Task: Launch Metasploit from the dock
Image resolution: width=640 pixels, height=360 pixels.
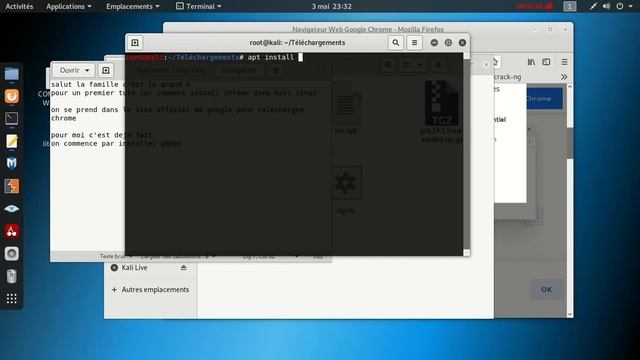Action: pos(11,163)
